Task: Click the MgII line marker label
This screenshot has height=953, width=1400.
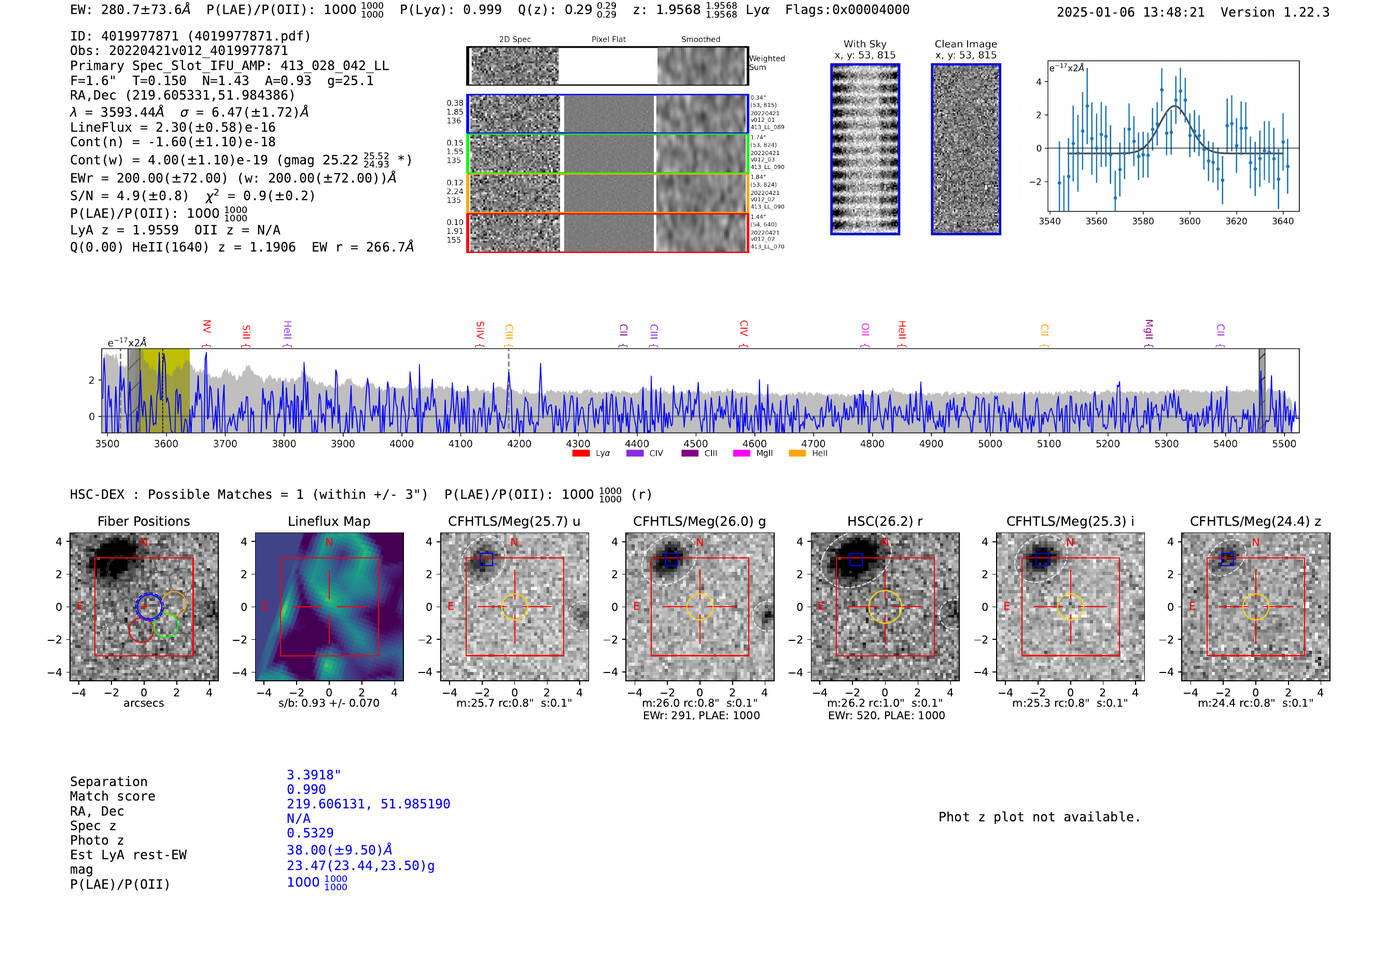Action: 1149,331
